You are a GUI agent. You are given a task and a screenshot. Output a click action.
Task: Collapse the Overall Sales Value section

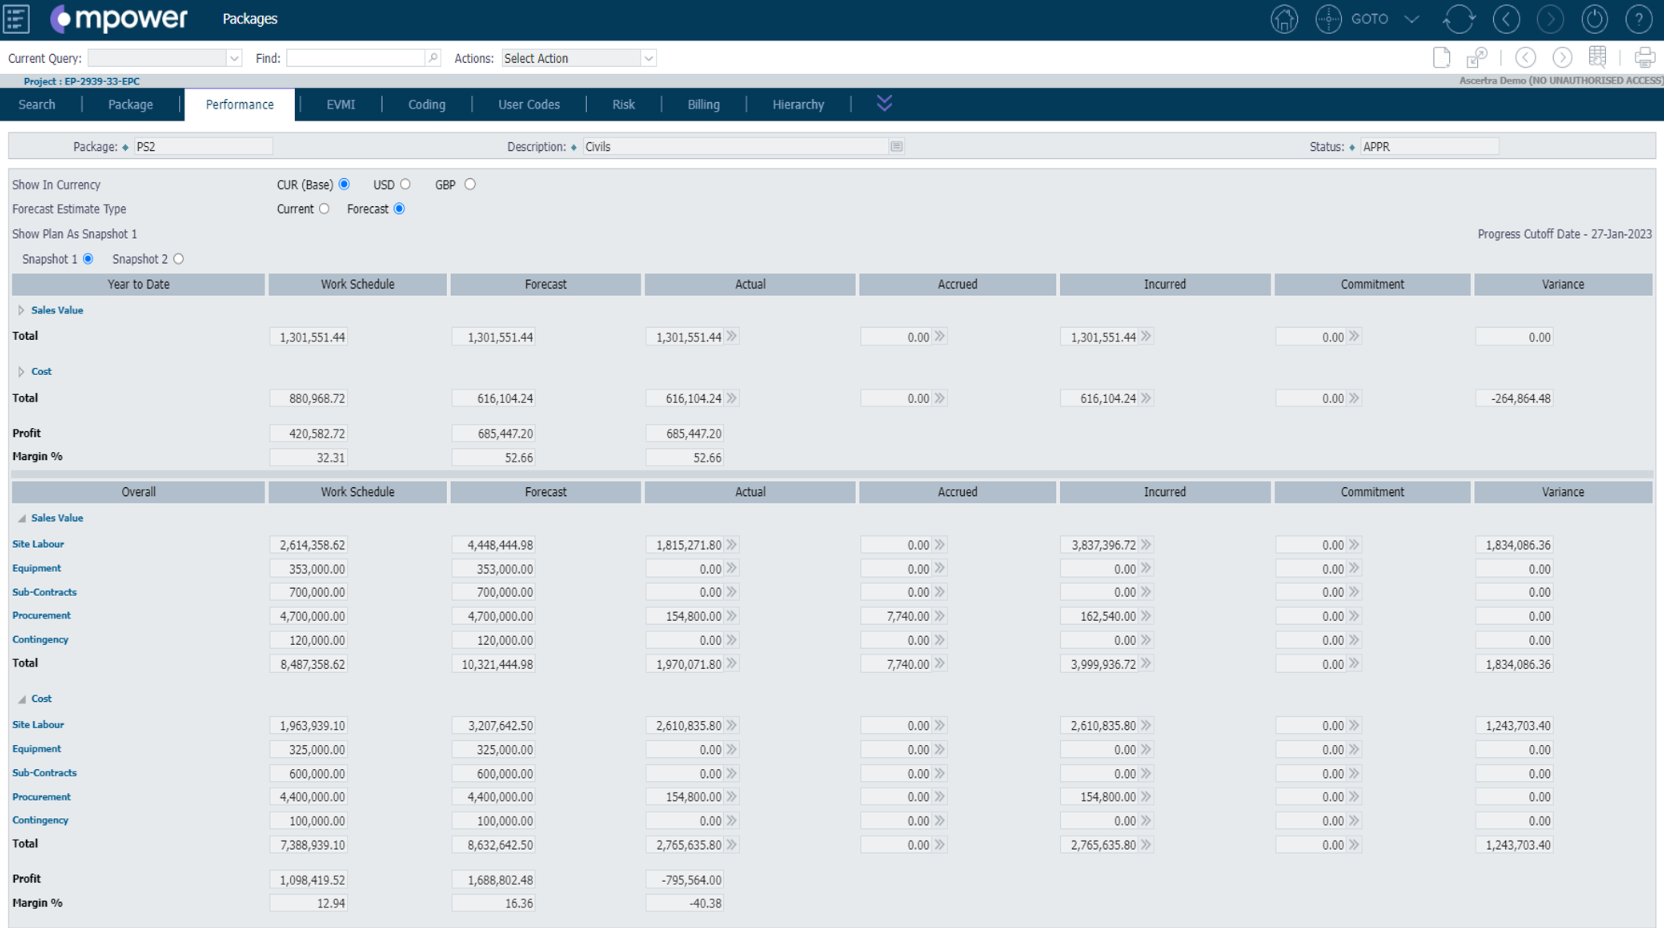21,519
